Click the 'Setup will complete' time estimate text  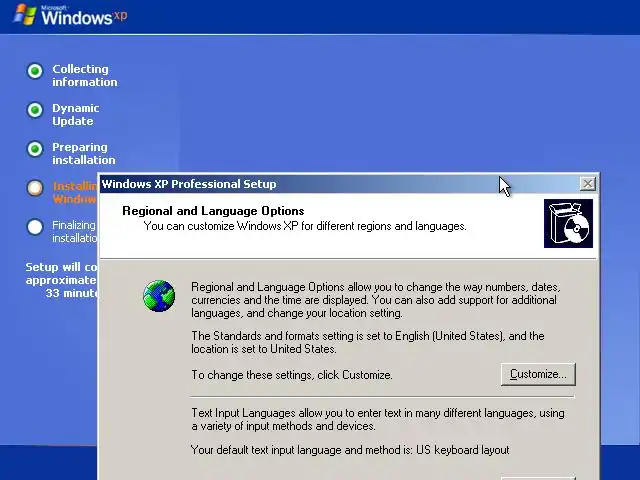pyautogui.click(x=62, y=280)
